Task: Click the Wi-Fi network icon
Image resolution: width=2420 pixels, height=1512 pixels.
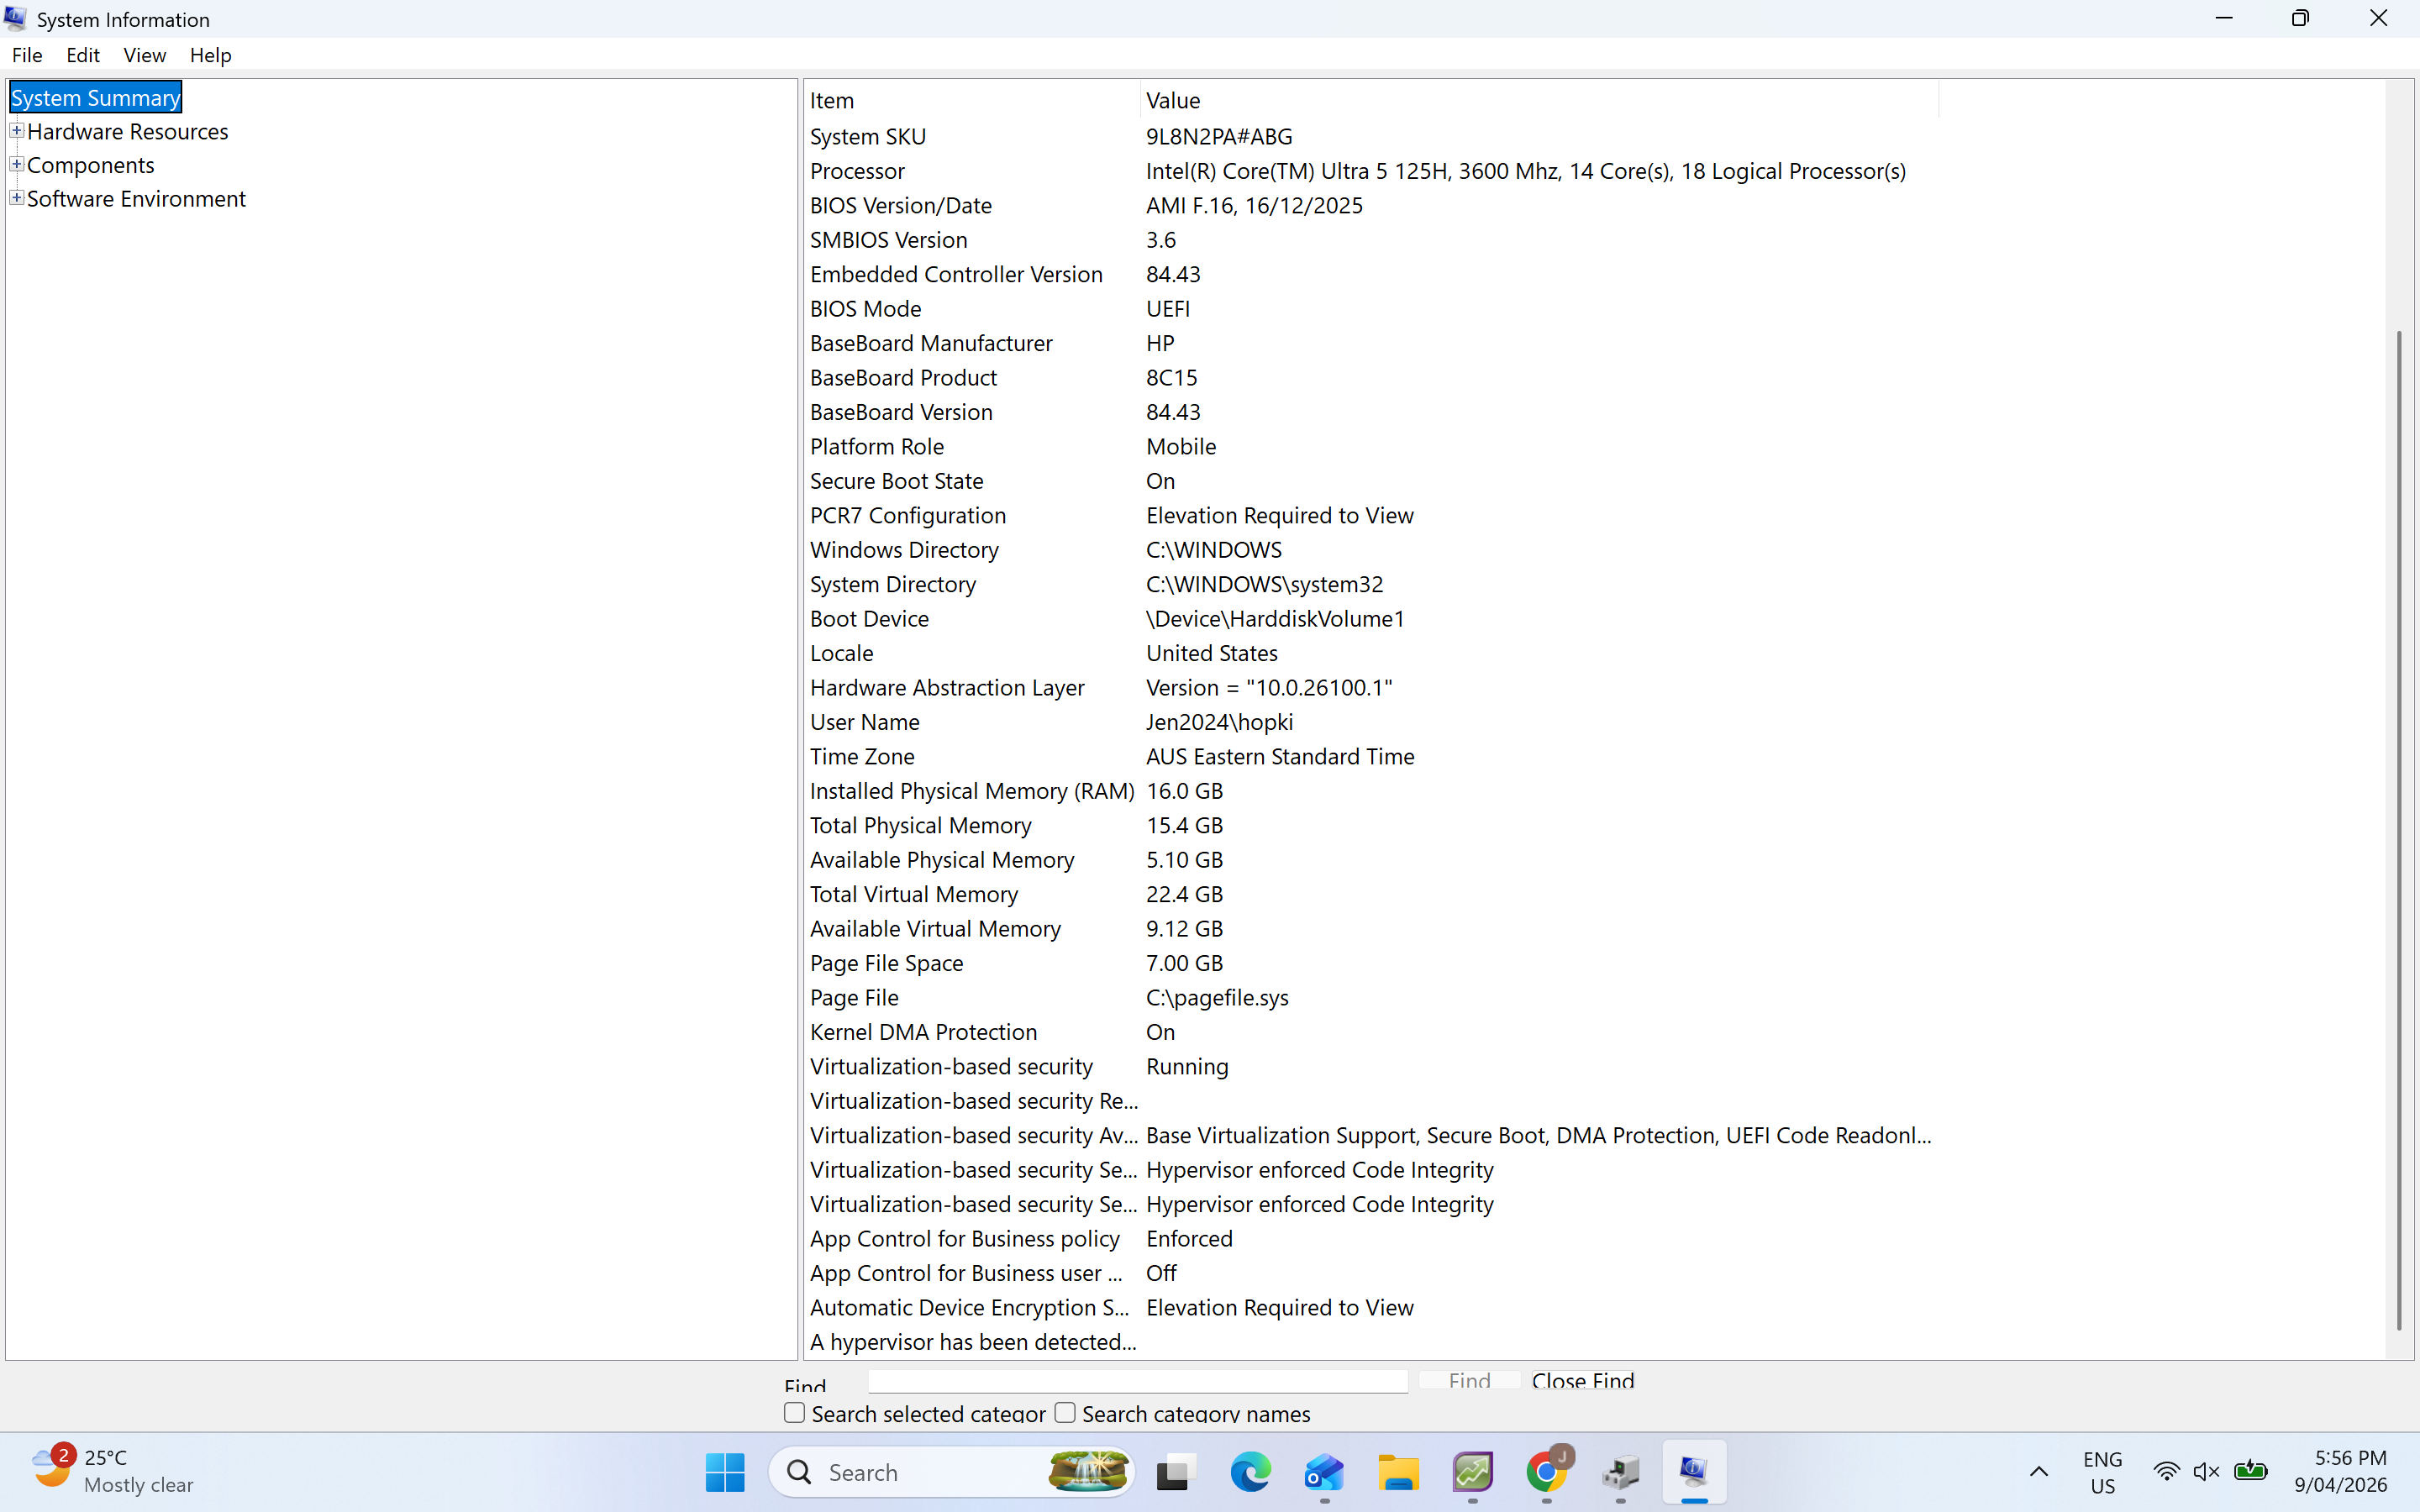Action: point(2166,1472)
